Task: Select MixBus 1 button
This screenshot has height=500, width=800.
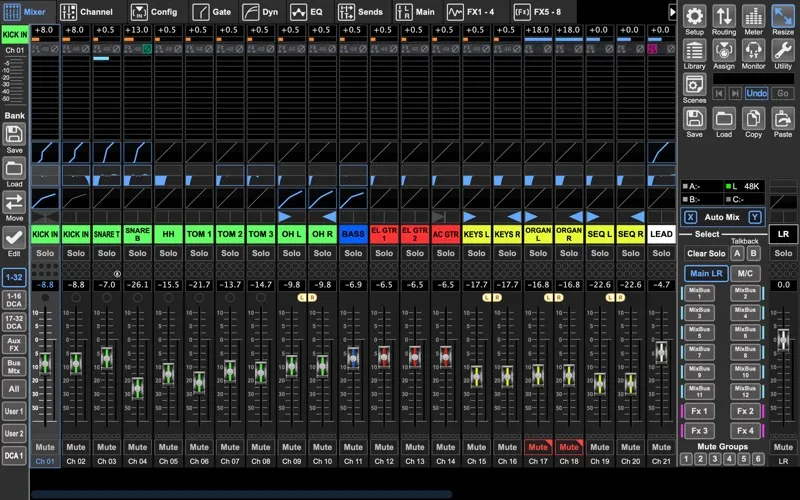Action: pos(699,293)
